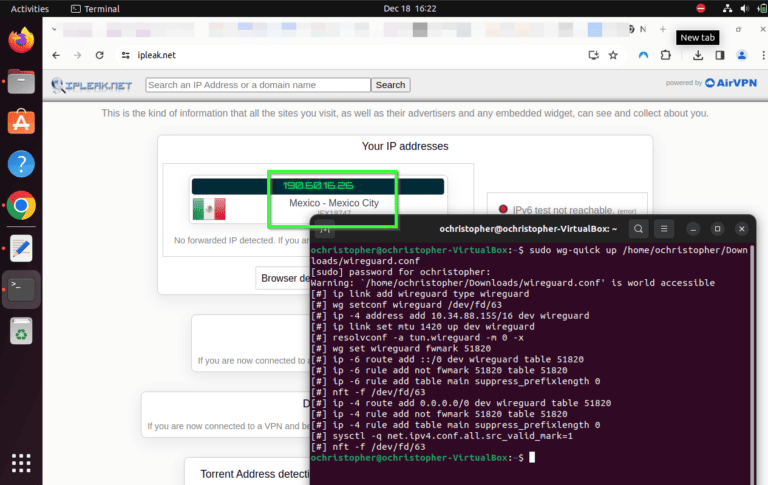
Task: Open the Terminal menu in top bar
Action: click(x=95, y=8)
